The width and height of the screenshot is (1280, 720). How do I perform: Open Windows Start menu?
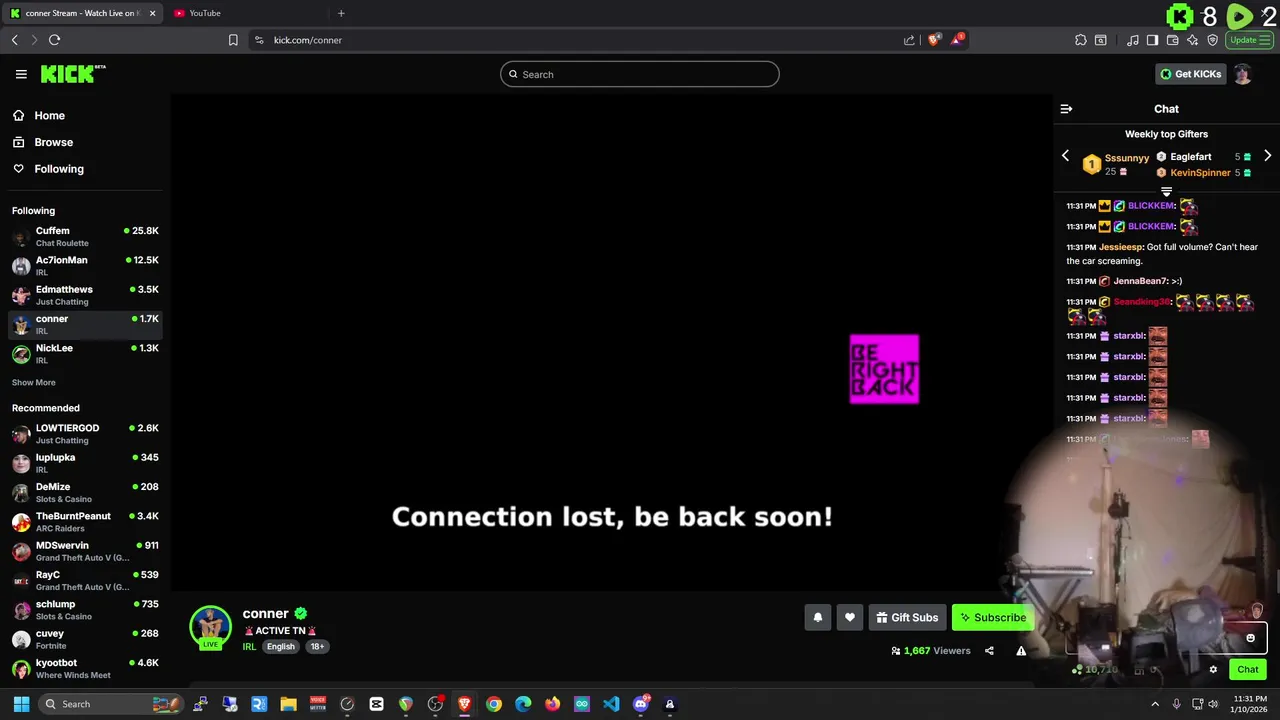tap(21, 704)
